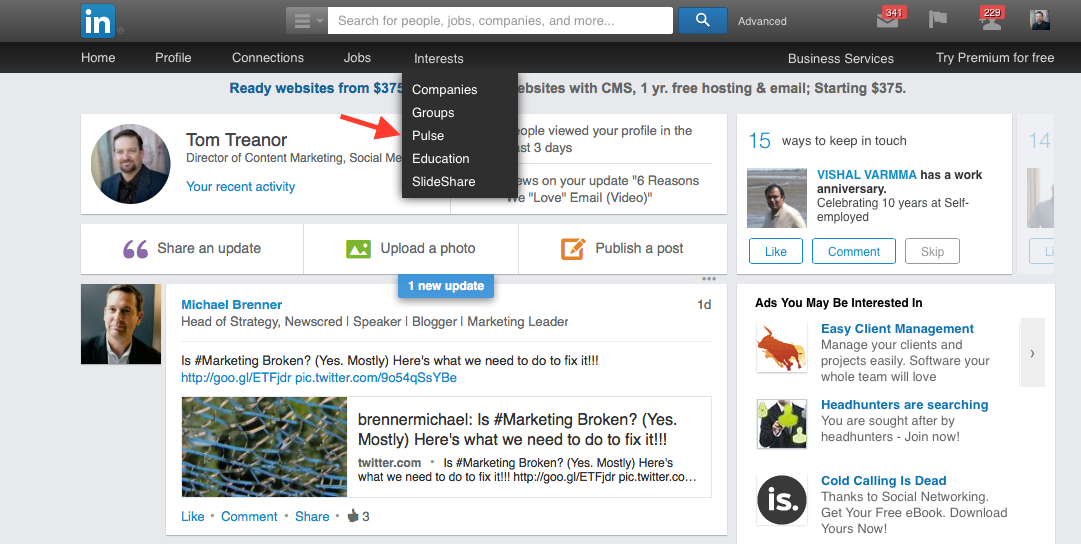Open Easy Client Management ad
The height and width of the screenshot is (544, 1081).
(897, 329)
